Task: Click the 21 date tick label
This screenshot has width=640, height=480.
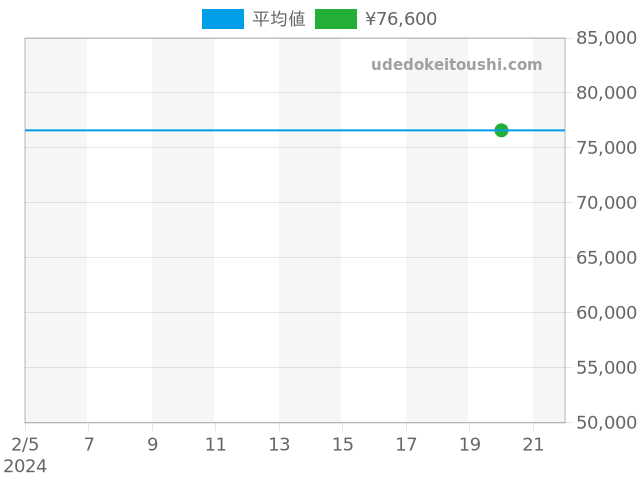Action: pyautogui.click(x=533, y=444)
